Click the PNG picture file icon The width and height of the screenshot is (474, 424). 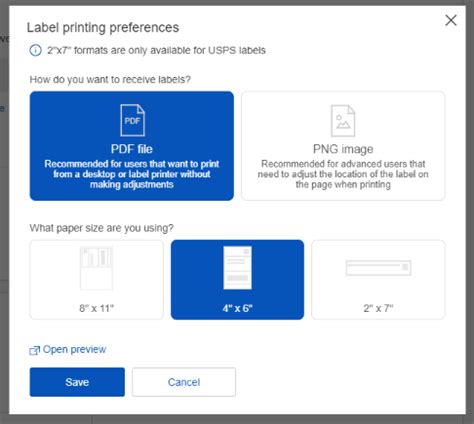coord(343,121)
